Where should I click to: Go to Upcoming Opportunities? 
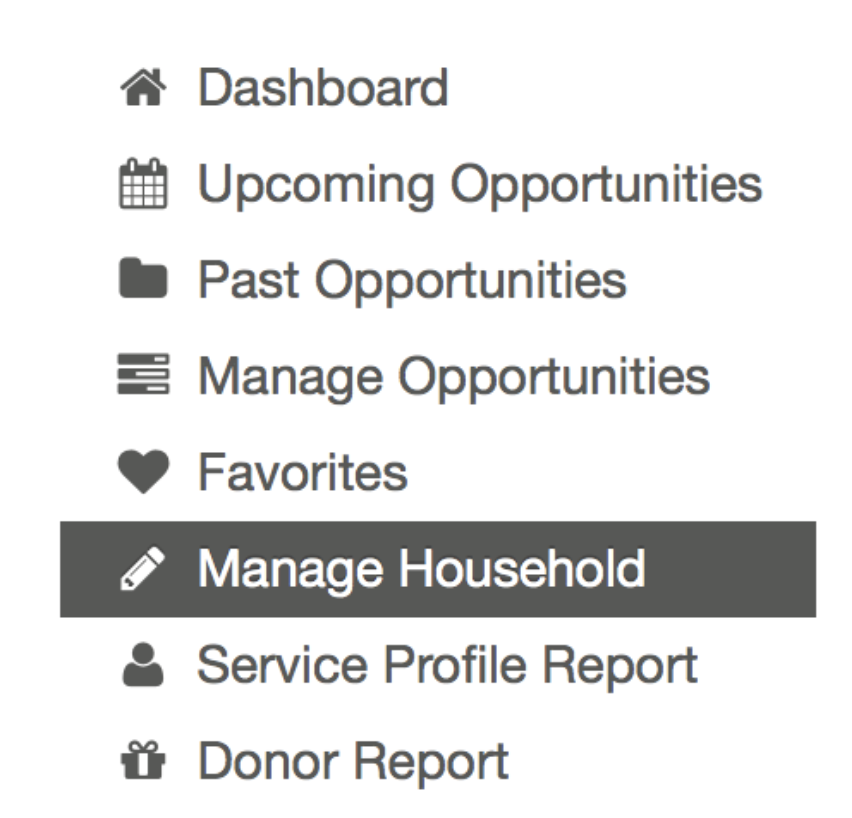pyautogui.click(x=479, y=185)
